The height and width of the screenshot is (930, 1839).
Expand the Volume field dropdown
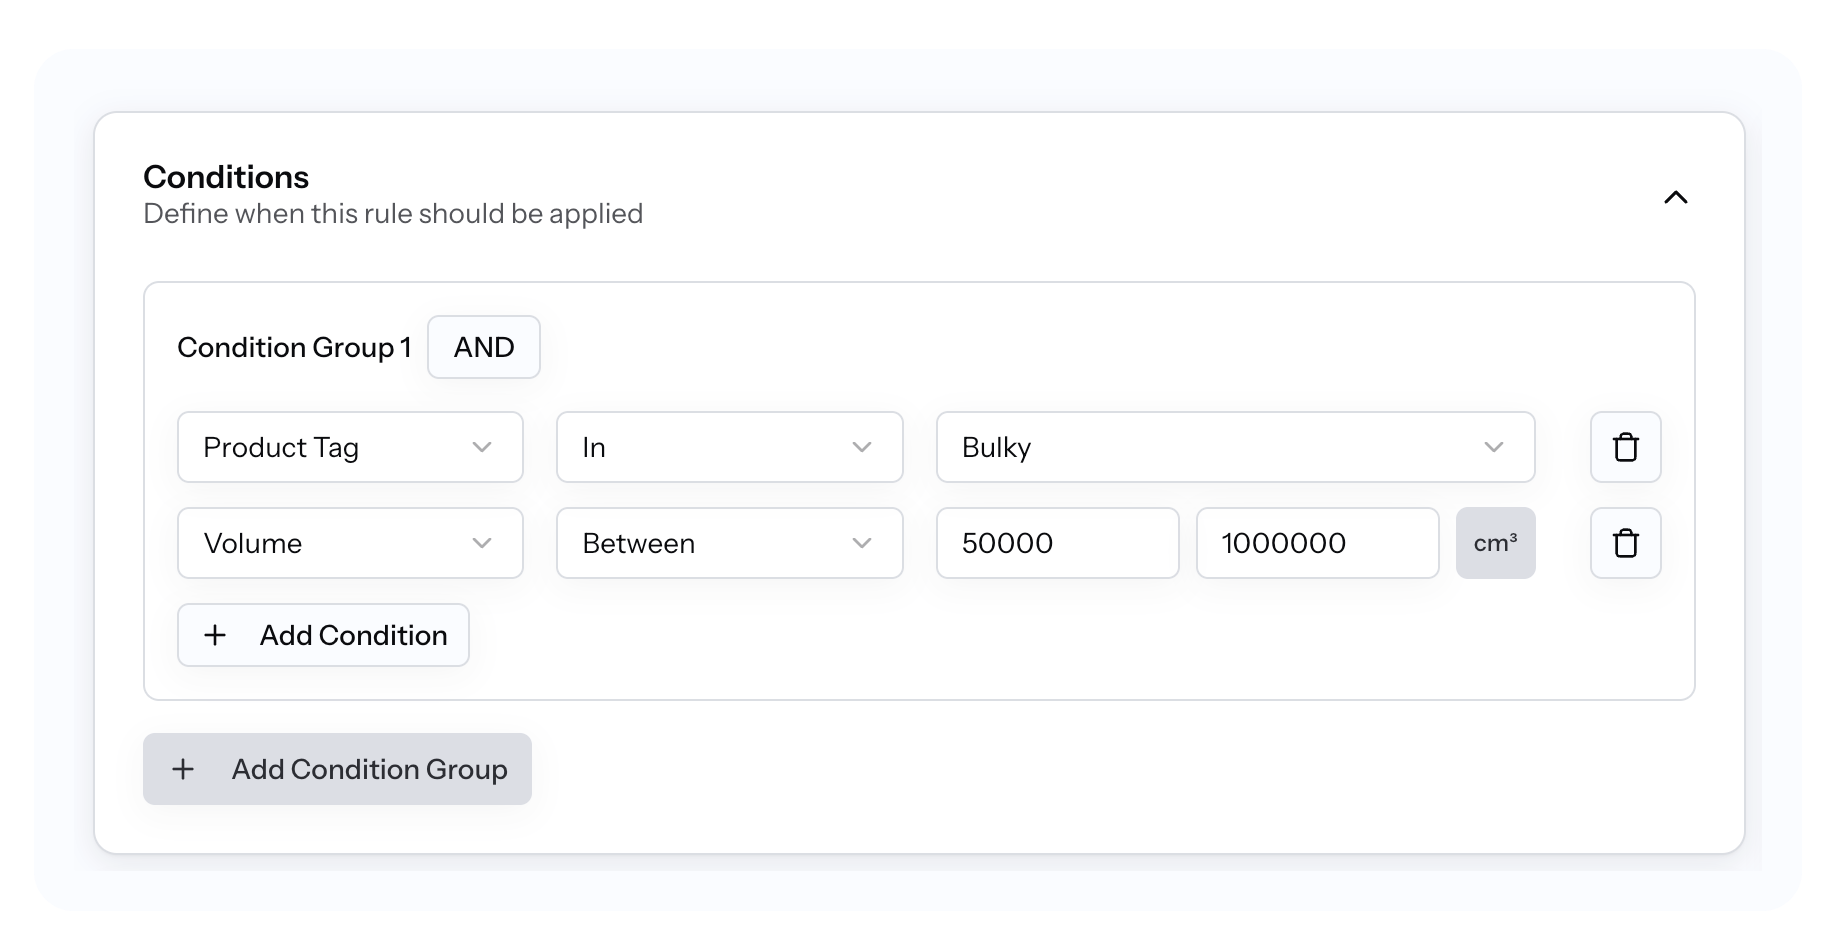(350, 543)
